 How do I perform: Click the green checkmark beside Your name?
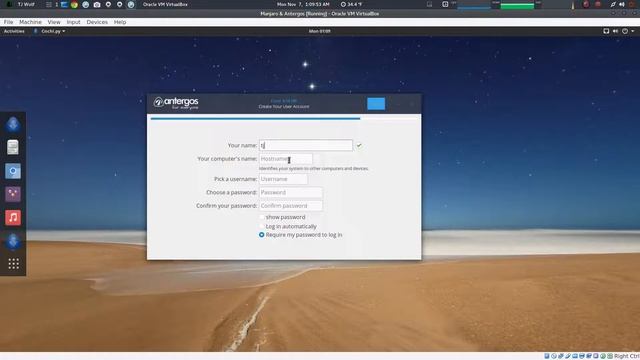coord(359,145)
